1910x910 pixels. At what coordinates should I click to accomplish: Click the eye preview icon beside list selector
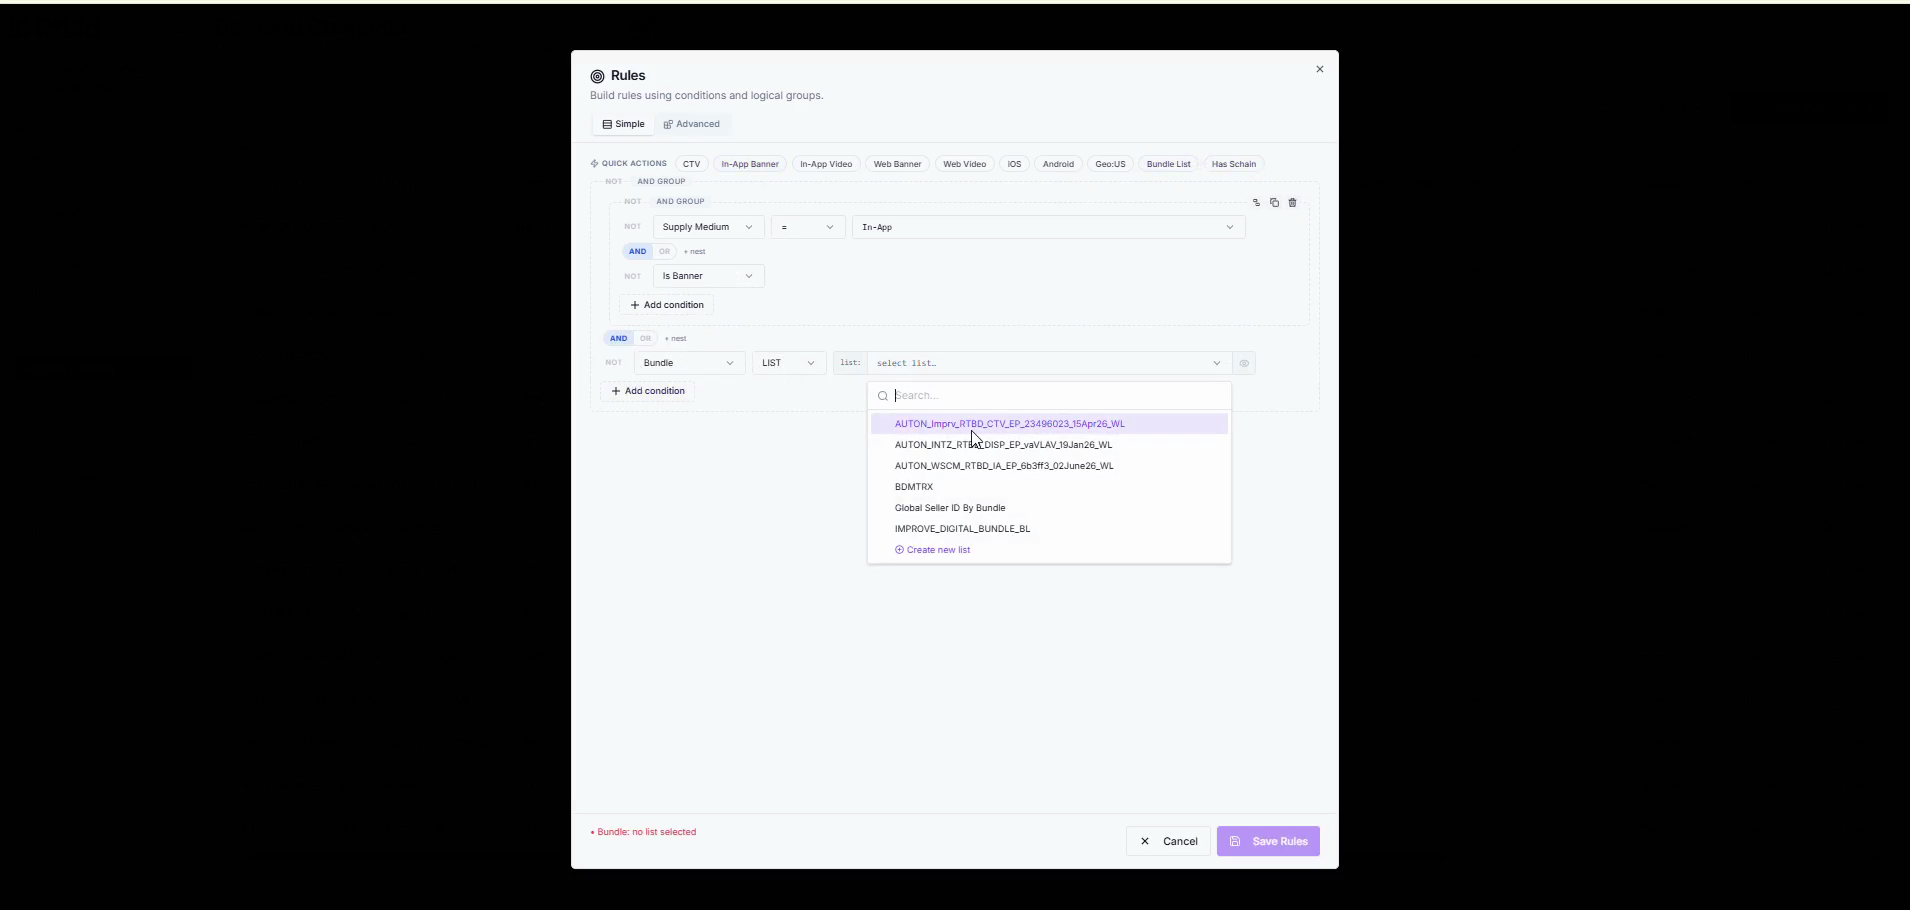pyautogui.click(x=1244, y=363)
